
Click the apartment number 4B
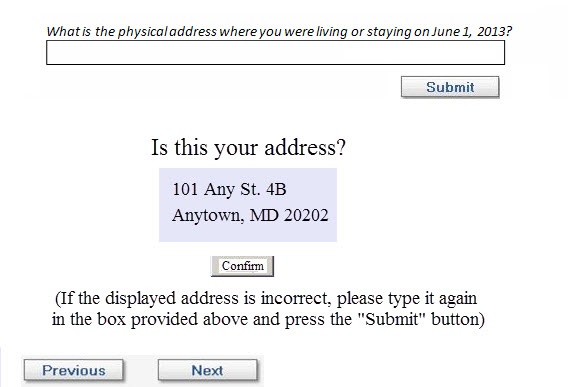(276, 189)
